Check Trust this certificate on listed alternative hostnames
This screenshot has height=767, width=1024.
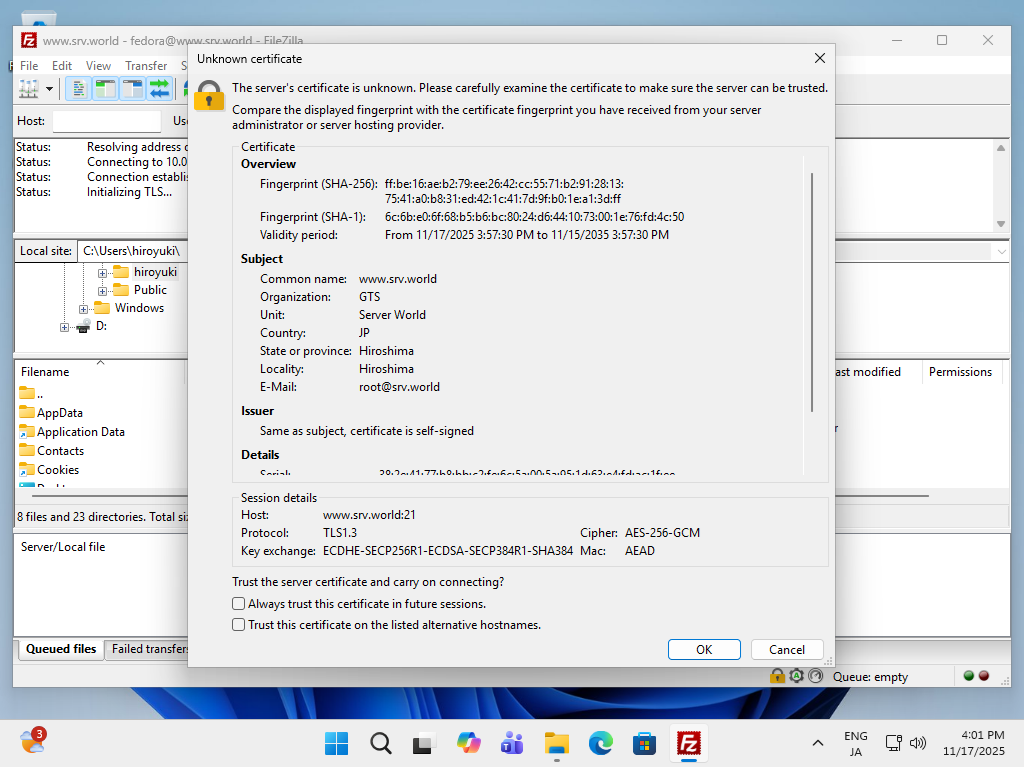[x=238, y=624]
